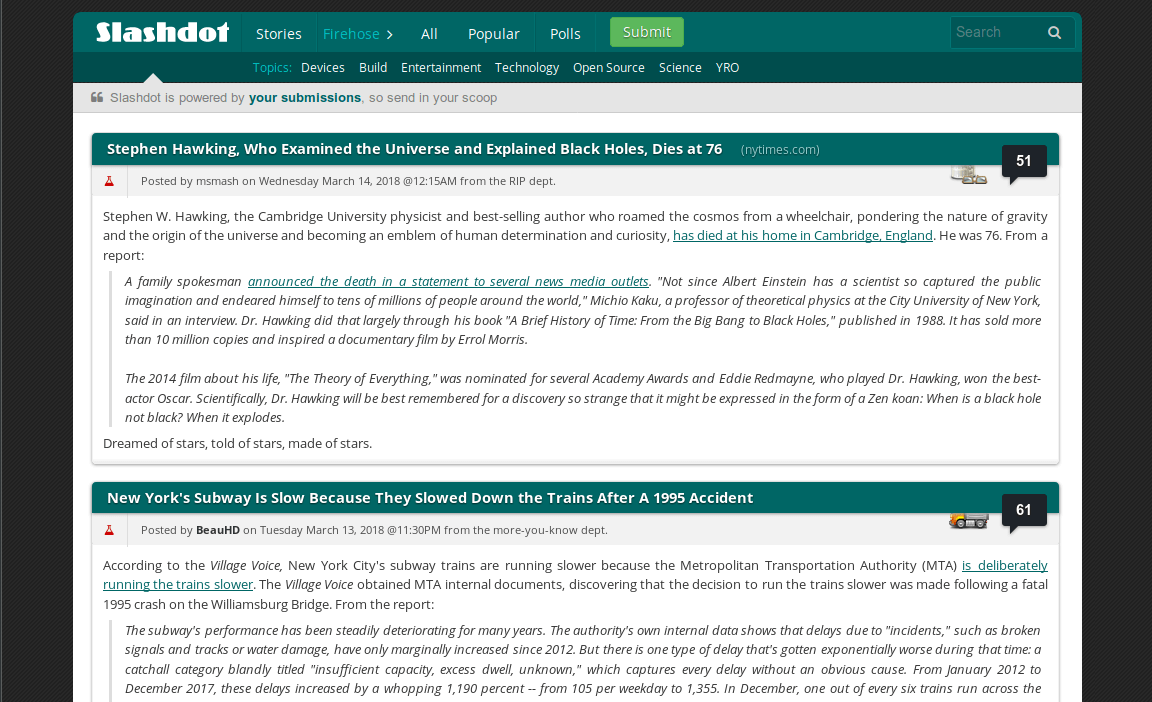The height and width of the screenshot is (702, 1152).
Task: Go to Popular stories
Action: [x=493, y=34]
